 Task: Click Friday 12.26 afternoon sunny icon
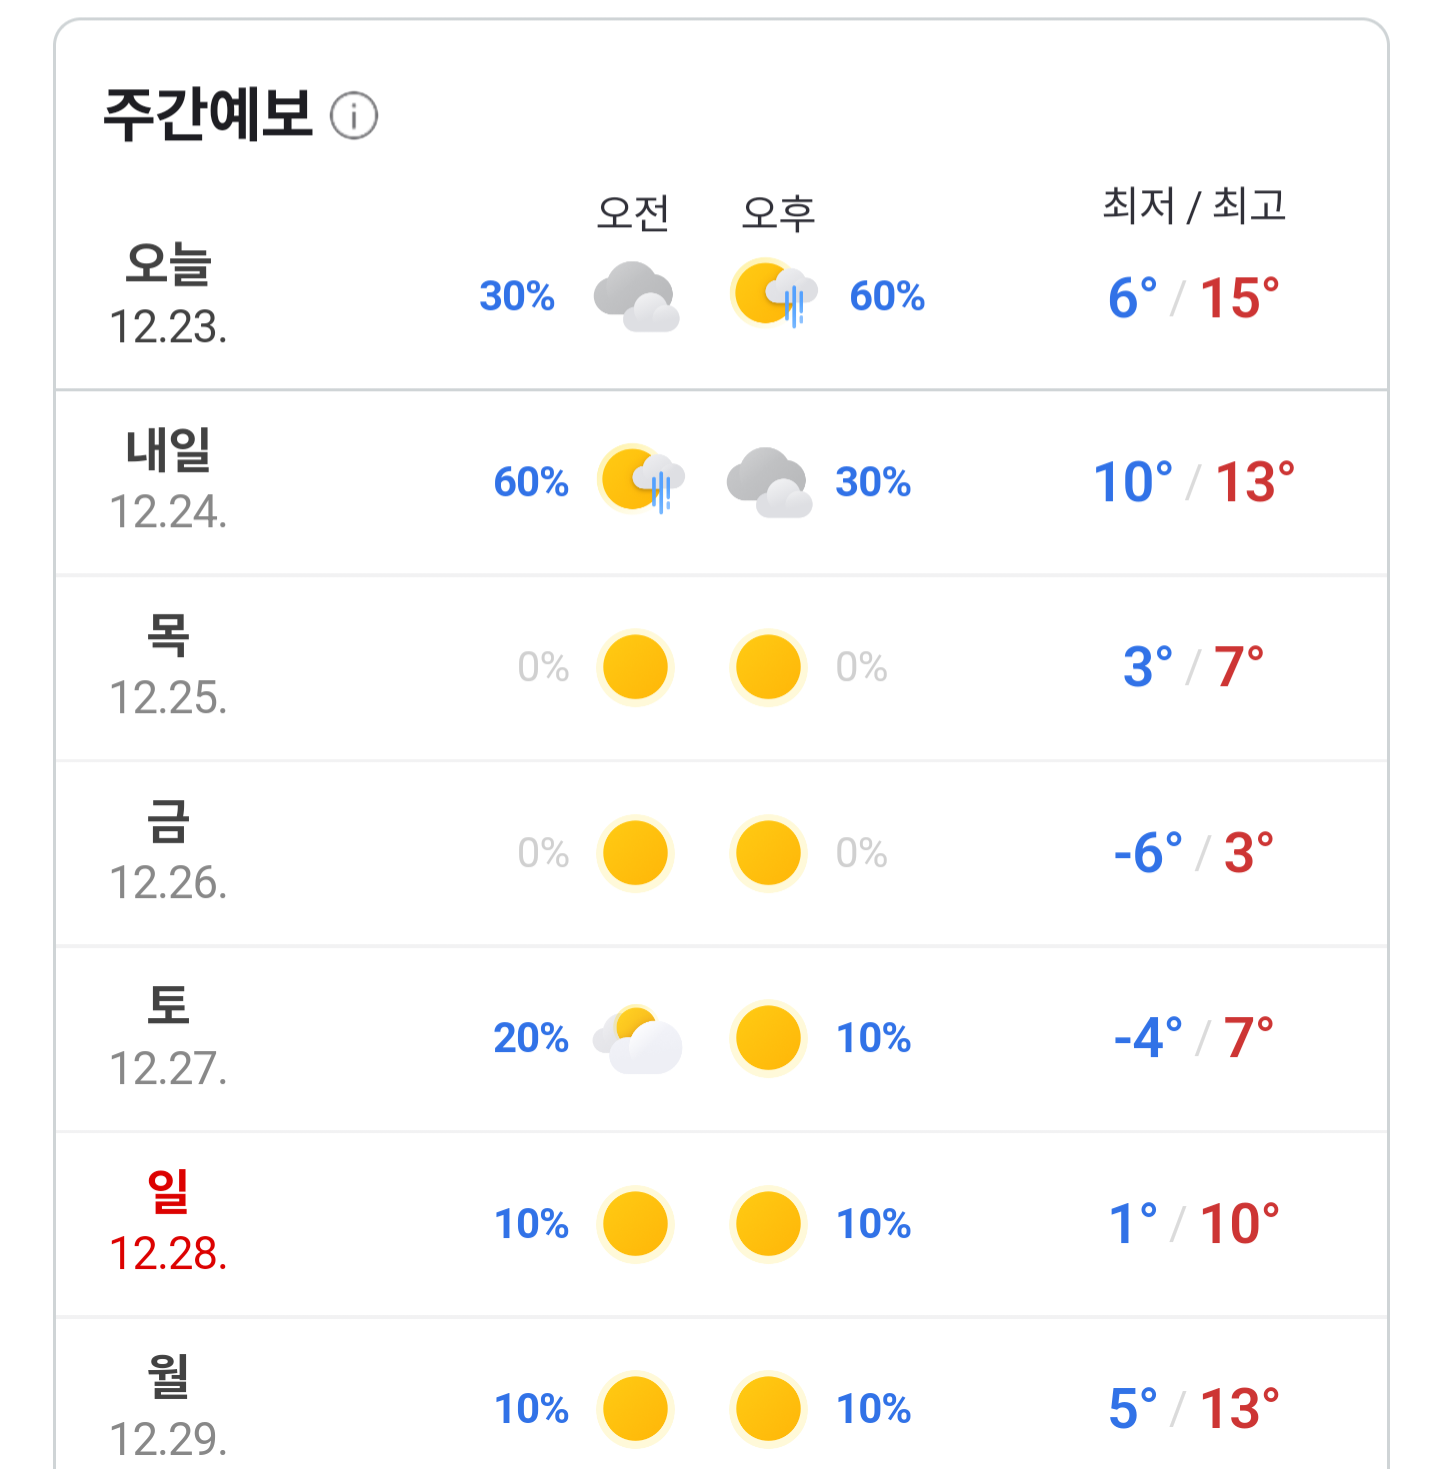coord(768,853)
